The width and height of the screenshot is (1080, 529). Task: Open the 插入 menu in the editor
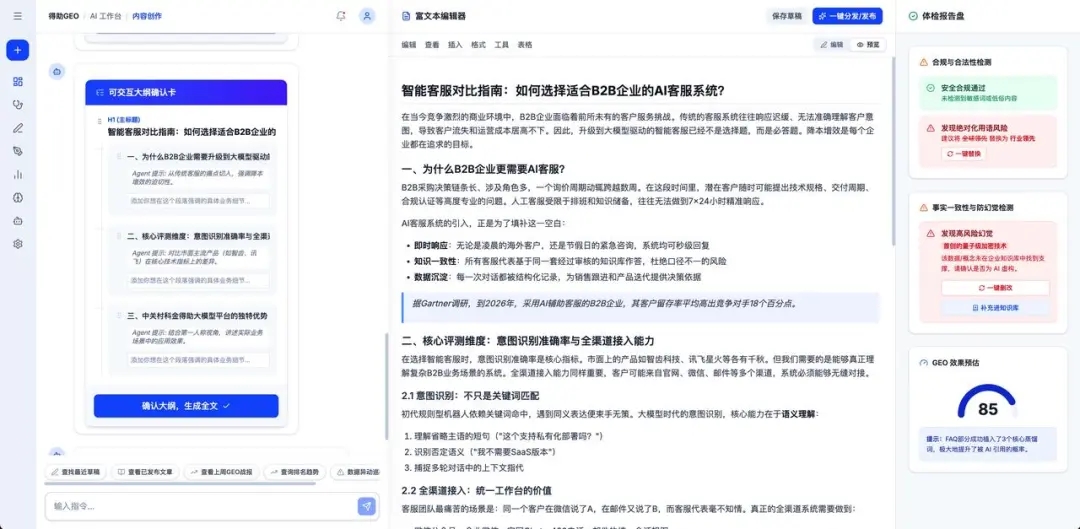[x=455, y=45]
